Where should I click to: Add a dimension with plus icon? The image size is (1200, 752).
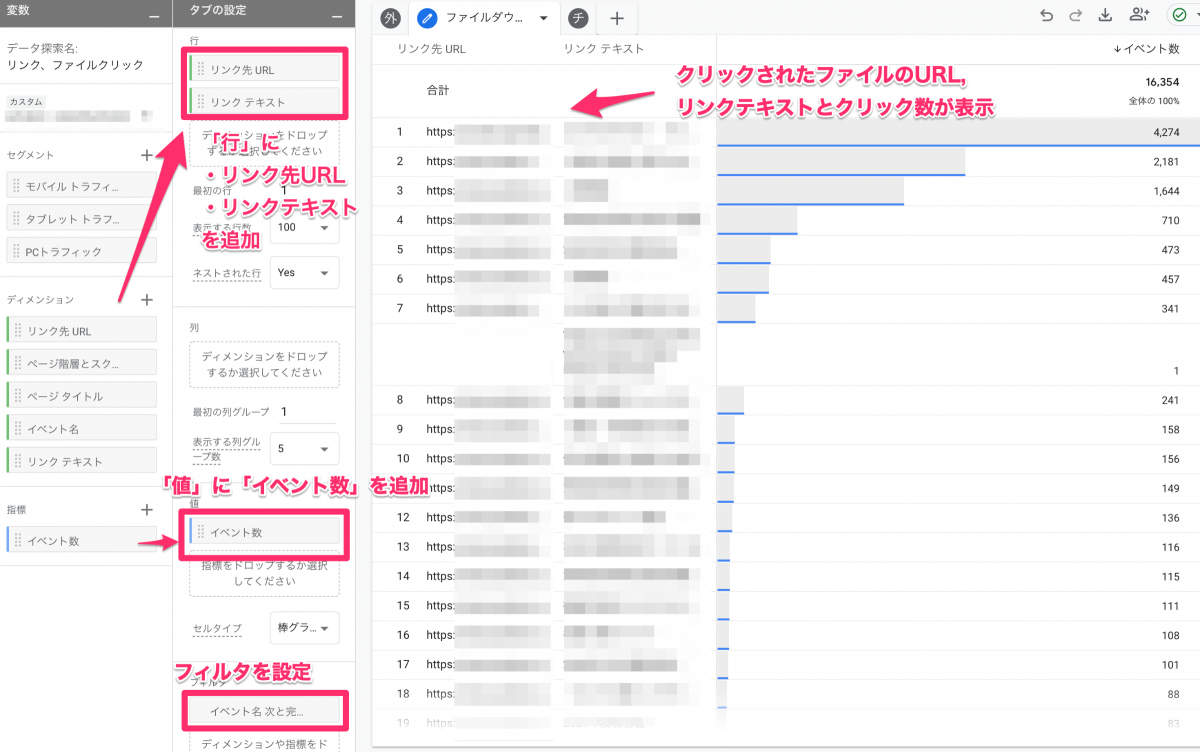point(147,299)
